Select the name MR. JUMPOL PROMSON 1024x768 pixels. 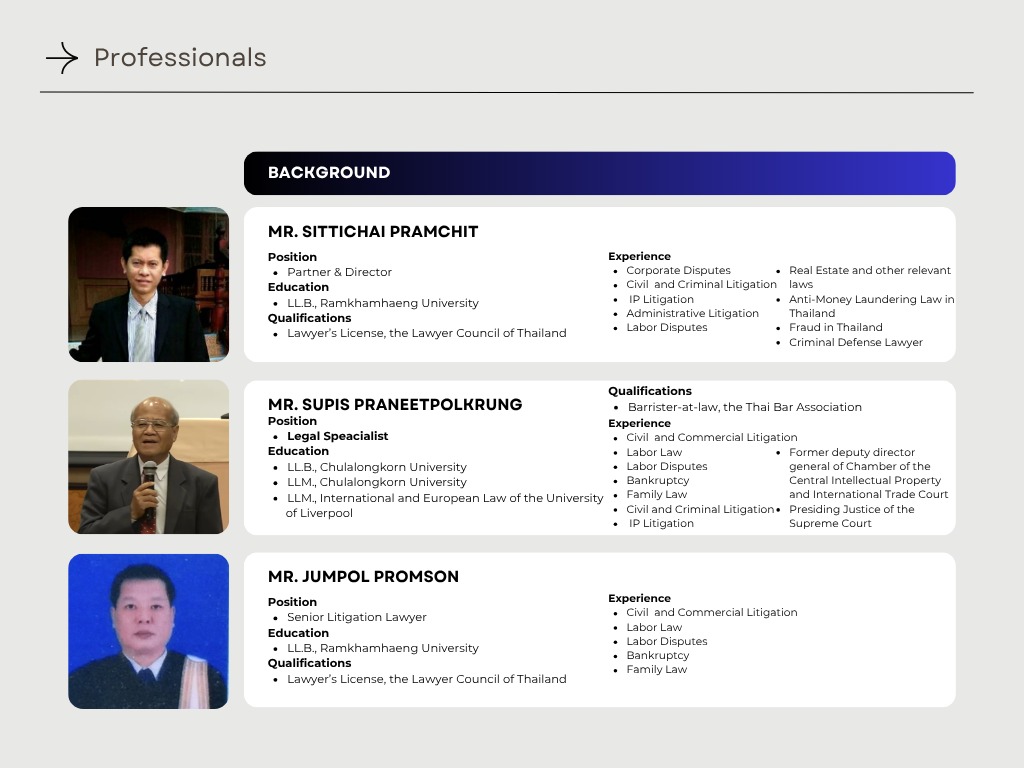[x=363, y=577]
